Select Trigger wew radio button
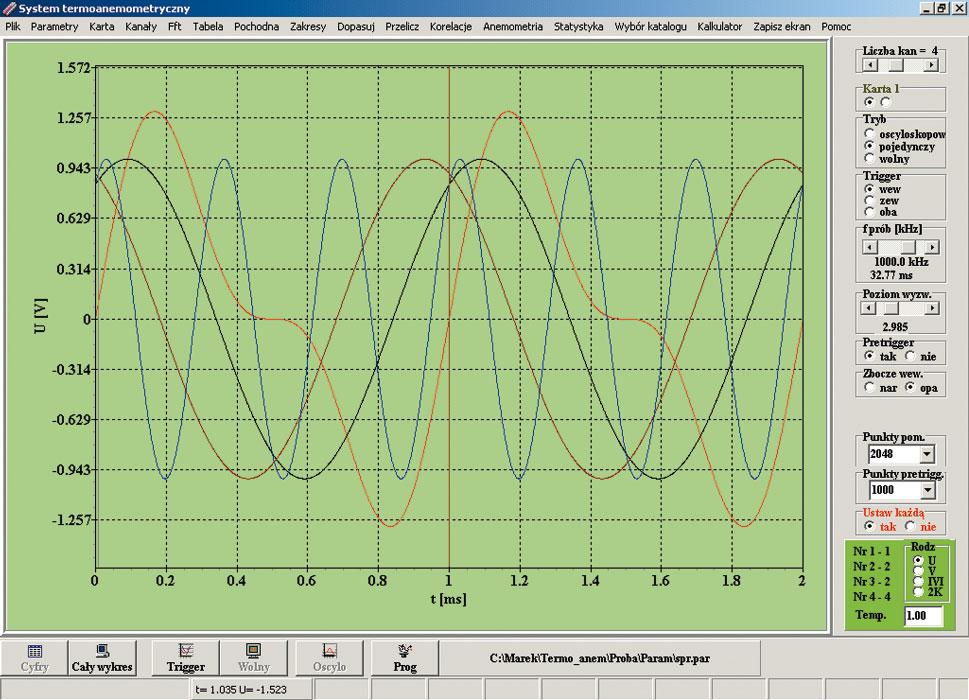Viewport: 969px width, 700px height. tap(869, 188)
